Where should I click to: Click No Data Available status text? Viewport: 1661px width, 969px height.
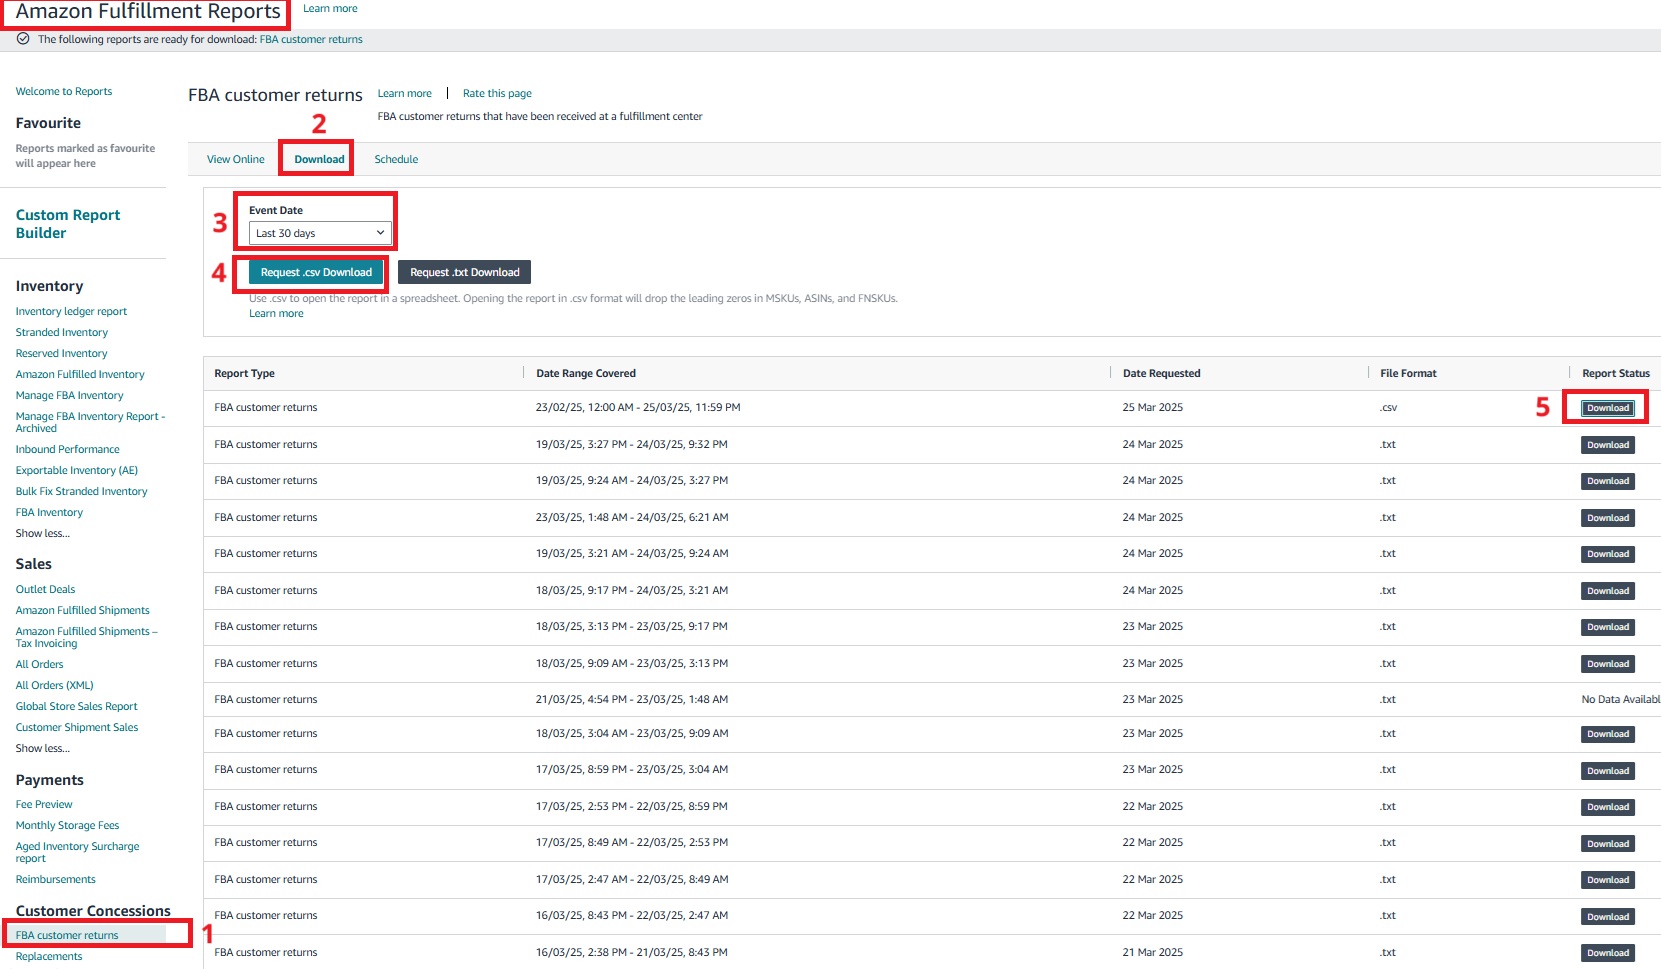(1621, 699)
